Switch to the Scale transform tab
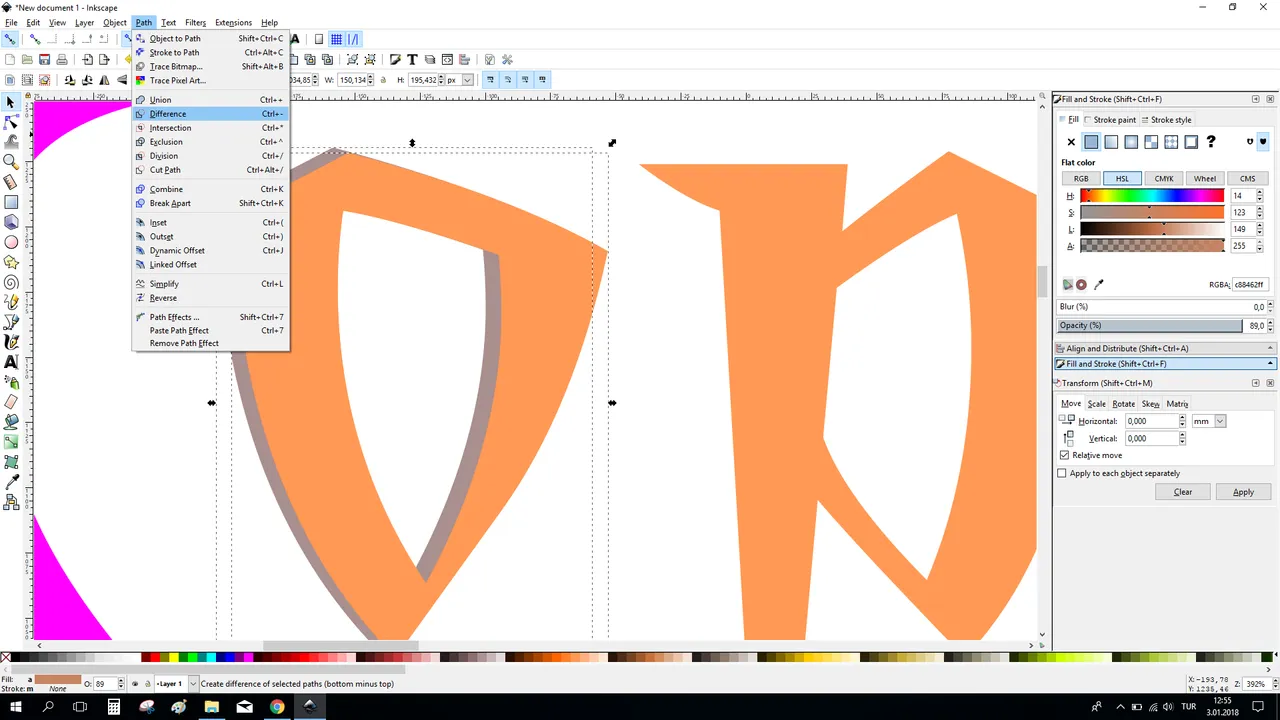The width and height of the screenshot is (1280, 720). [x=1097, y=404]
